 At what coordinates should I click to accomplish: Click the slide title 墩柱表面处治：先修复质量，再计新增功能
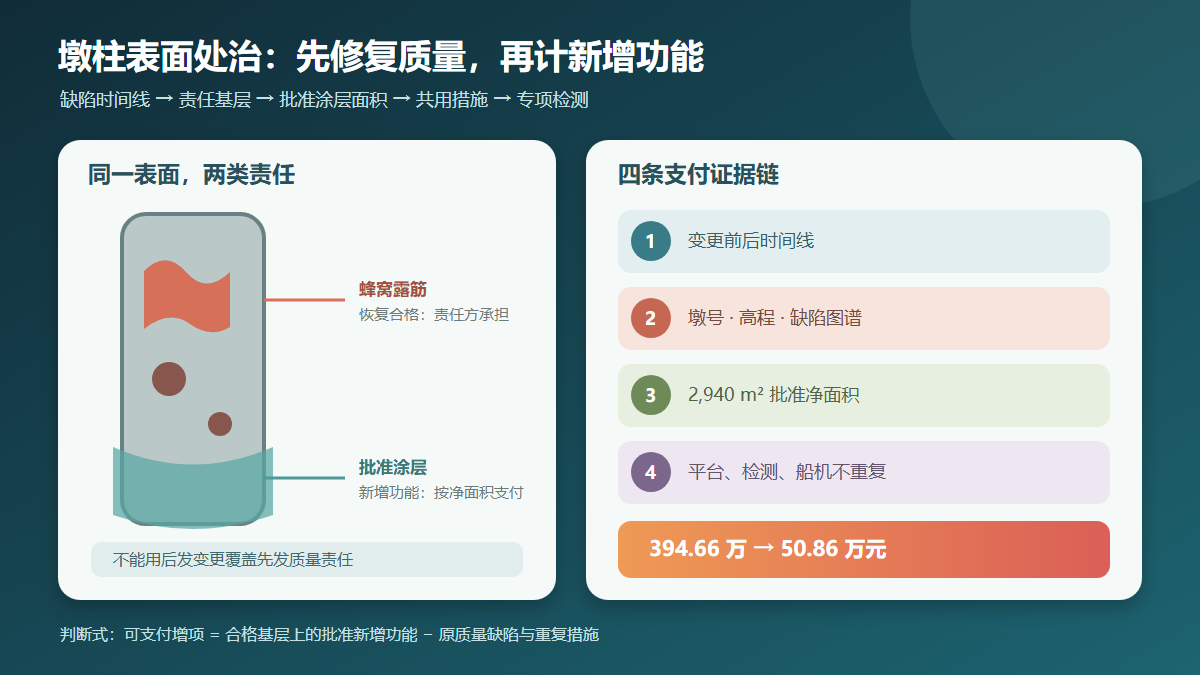[x=381, y=58]
